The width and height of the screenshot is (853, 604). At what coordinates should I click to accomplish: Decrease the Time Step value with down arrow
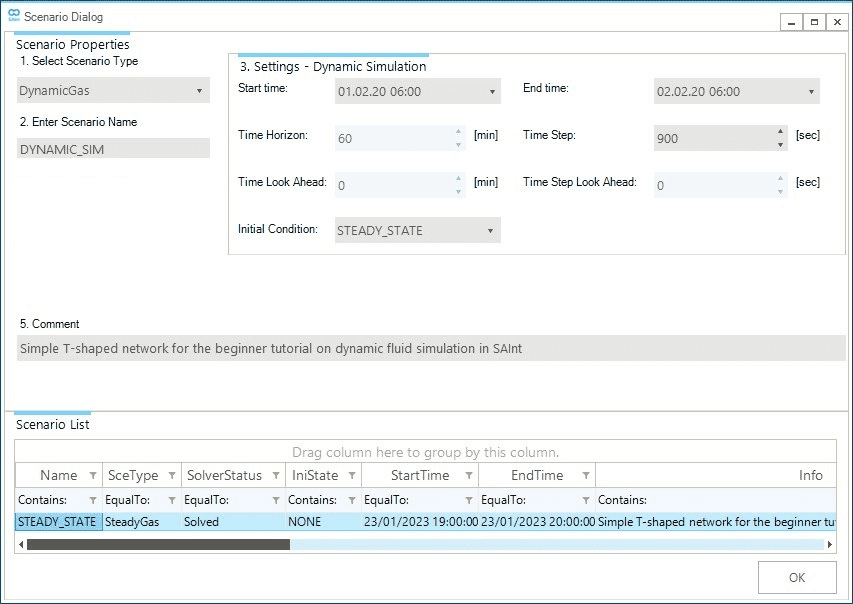(x=780, y=145)
